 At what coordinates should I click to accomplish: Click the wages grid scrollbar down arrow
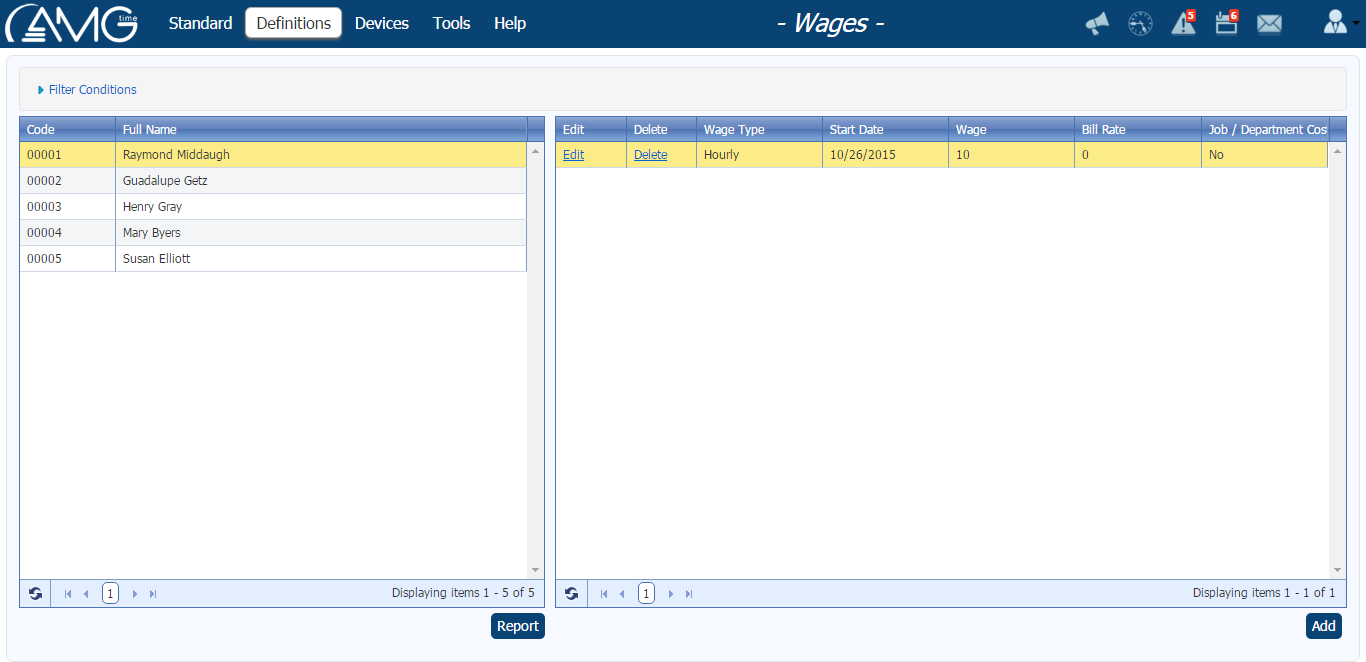1337,570
